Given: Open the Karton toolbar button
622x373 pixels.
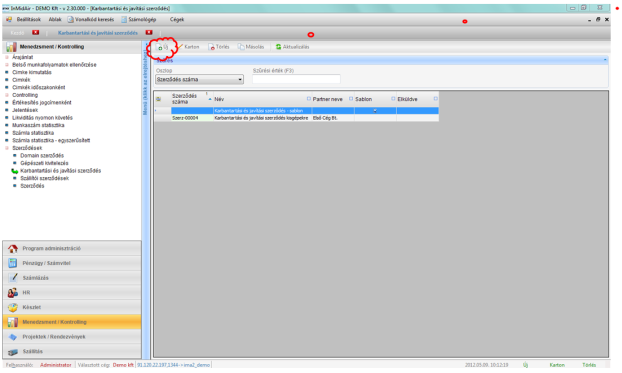Looking at the screenshot, I should pos(189,47).
